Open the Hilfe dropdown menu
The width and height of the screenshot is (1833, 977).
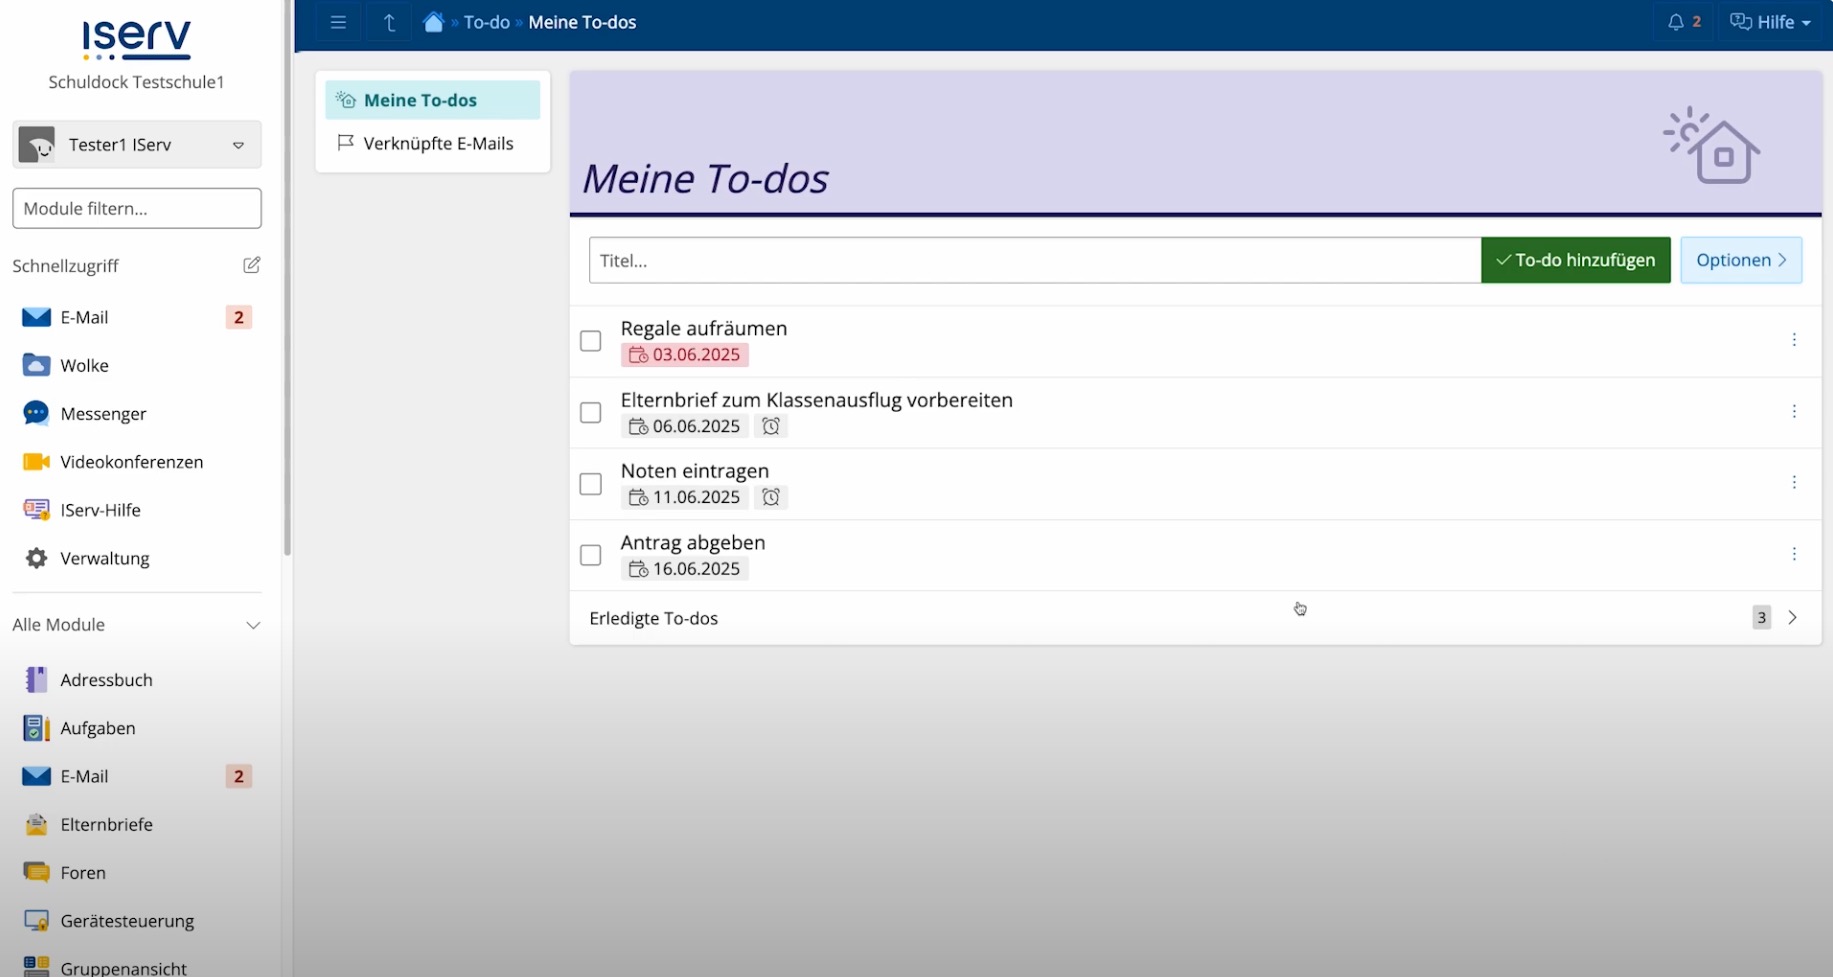tap(1771, 22)
